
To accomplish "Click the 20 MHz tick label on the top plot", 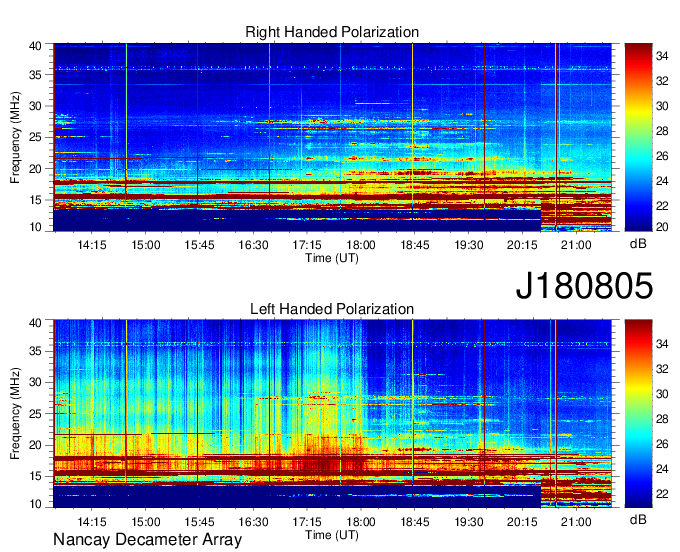I will pyautogui.click(x=36, y=169).
